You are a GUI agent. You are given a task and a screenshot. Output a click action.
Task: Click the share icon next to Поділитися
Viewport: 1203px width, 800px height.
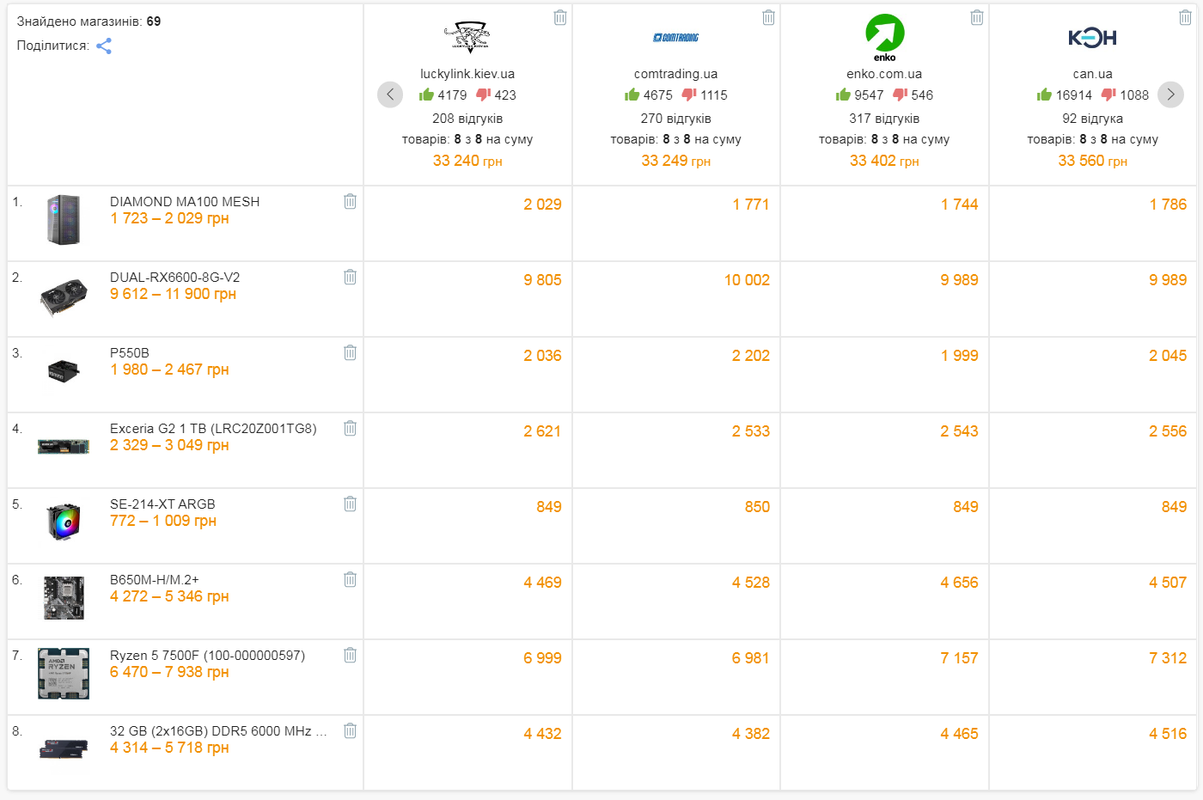[x=104, y=46]
